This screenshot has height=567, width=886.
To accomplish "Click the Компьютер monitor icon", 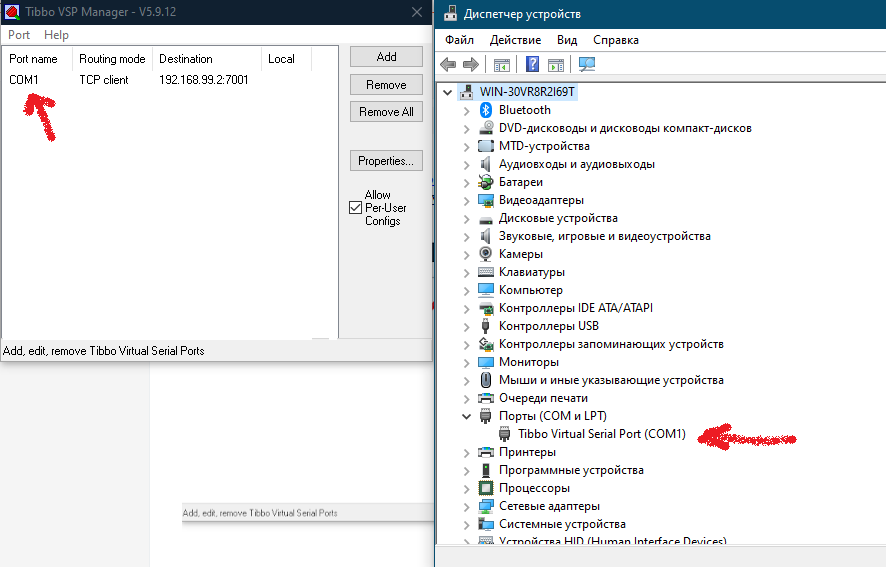I will [485, 290].
